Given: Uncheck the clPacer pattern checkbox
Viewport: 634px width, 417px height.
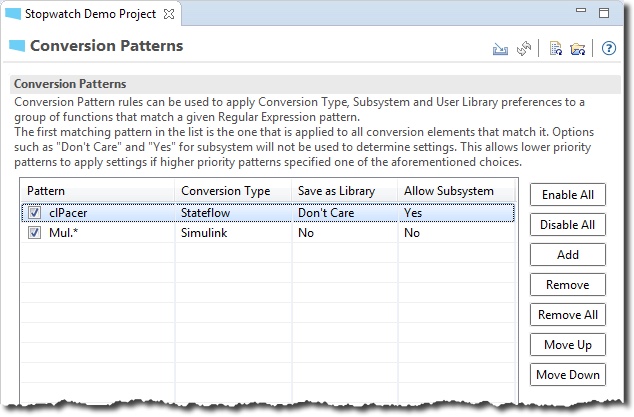Looking at the screenshot, I should point(34,213).
